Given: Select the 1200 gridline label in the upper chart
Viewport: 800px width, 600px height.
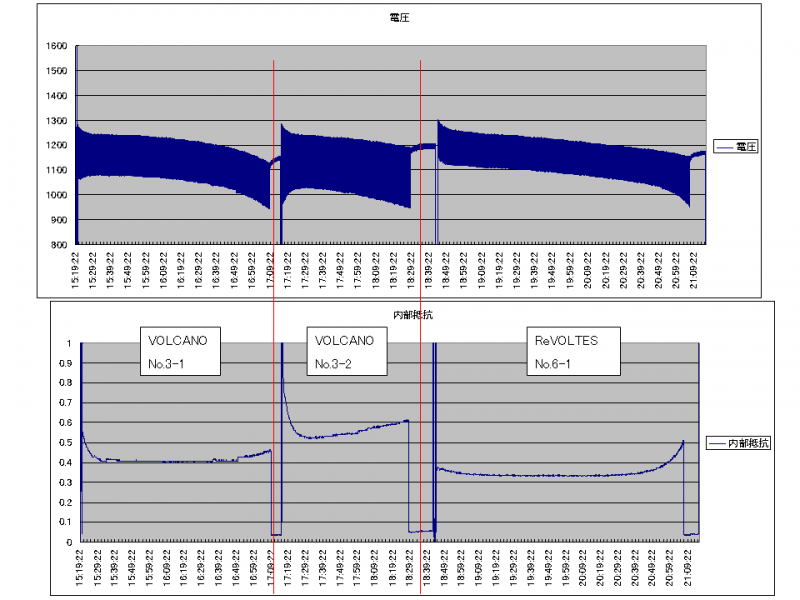Looking at the screenshot, I should point(56,146).
